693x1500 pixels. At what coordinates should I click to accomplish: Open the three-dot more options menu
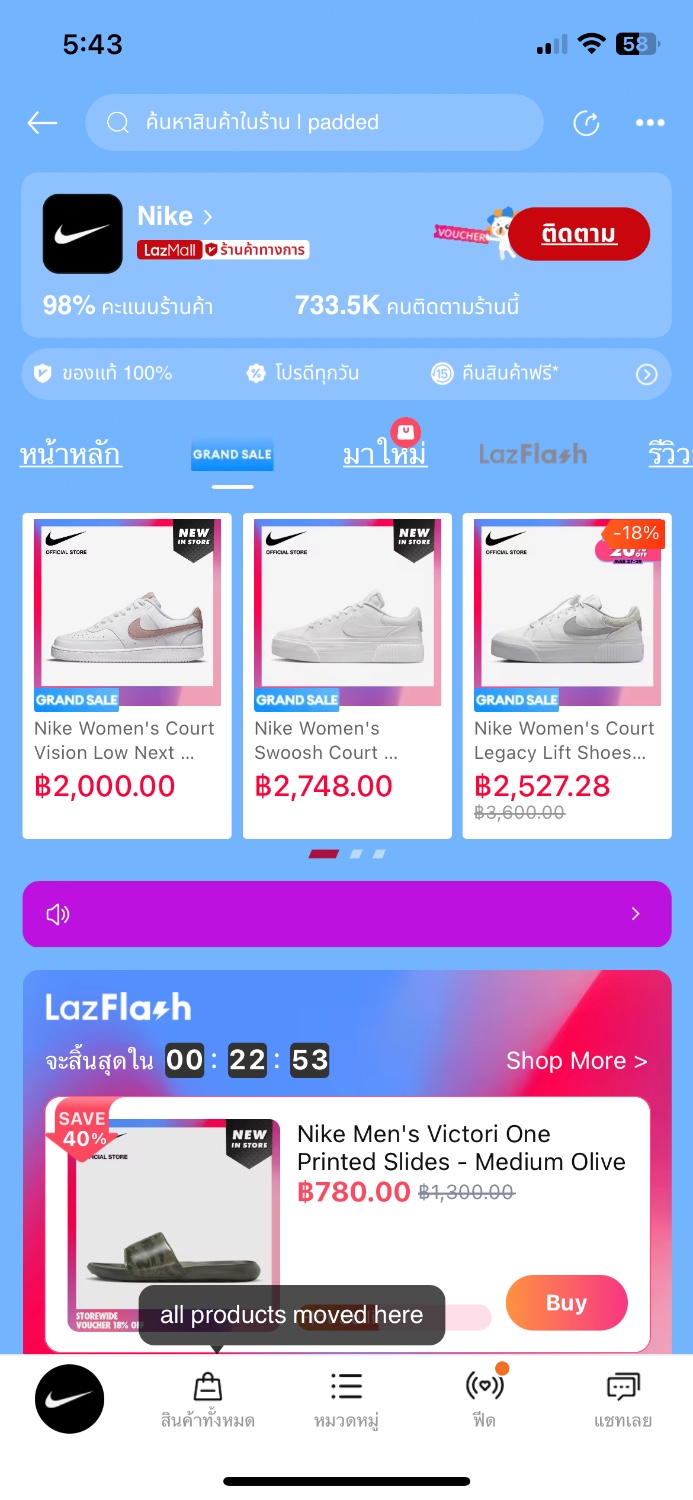point(650,123)
